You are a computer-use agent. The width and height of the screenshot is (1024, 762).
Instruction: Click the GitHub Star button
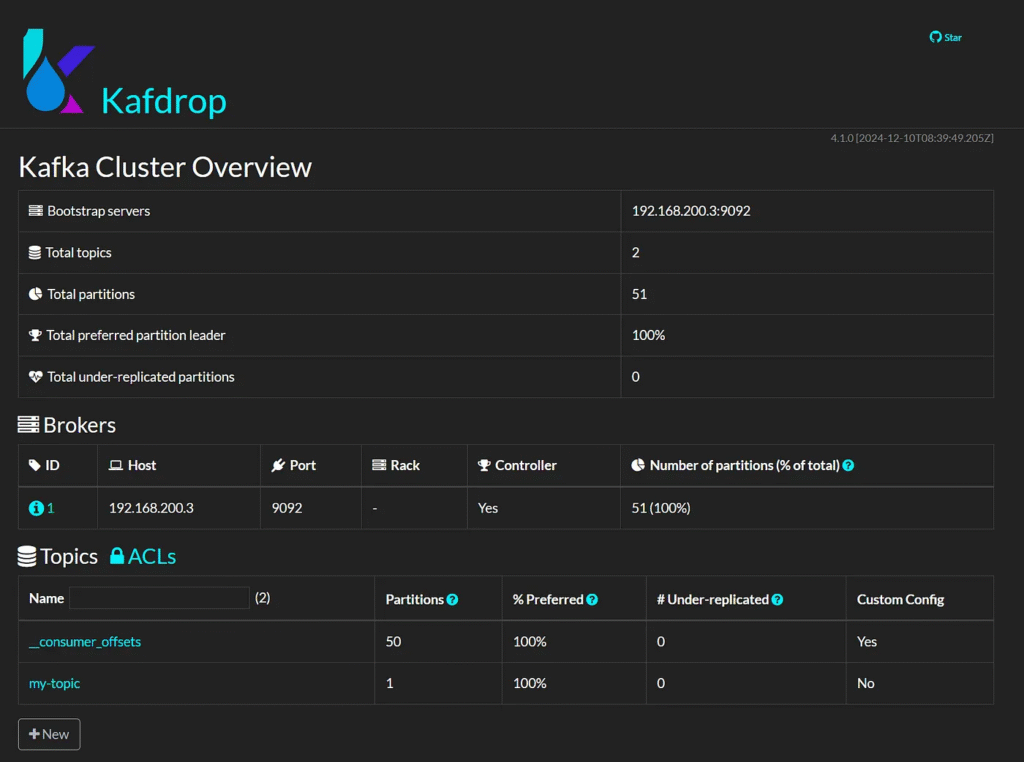945,37
